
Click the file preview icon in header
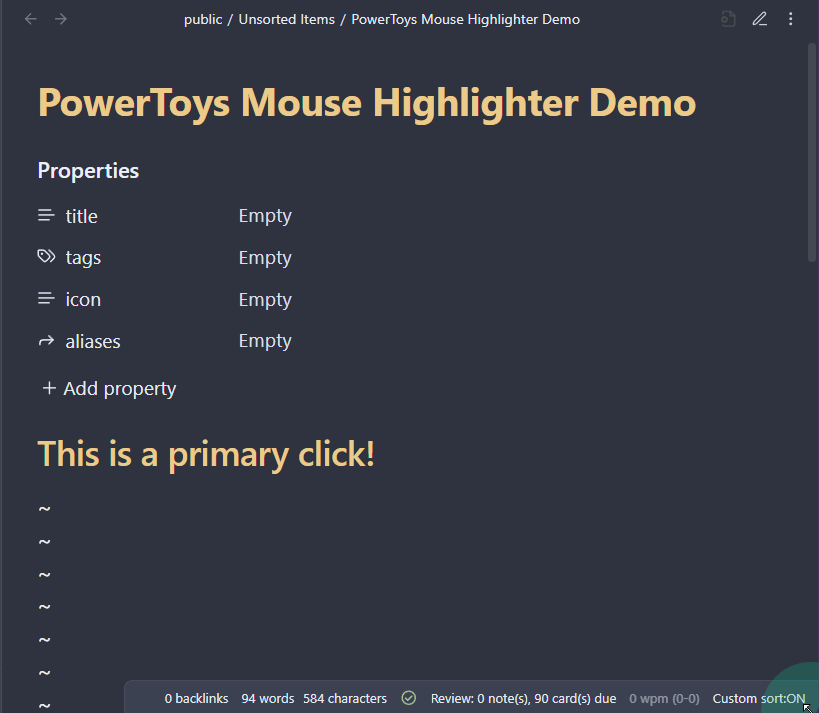pyautogui.click(x=728, y=19)
